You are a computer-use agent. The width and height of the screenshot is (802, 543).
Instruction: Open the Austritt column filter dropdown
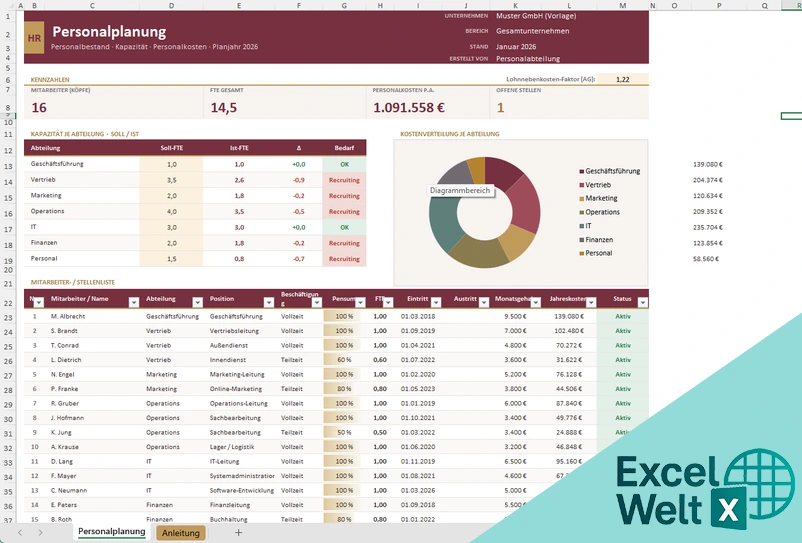click(x=483, y=303)
